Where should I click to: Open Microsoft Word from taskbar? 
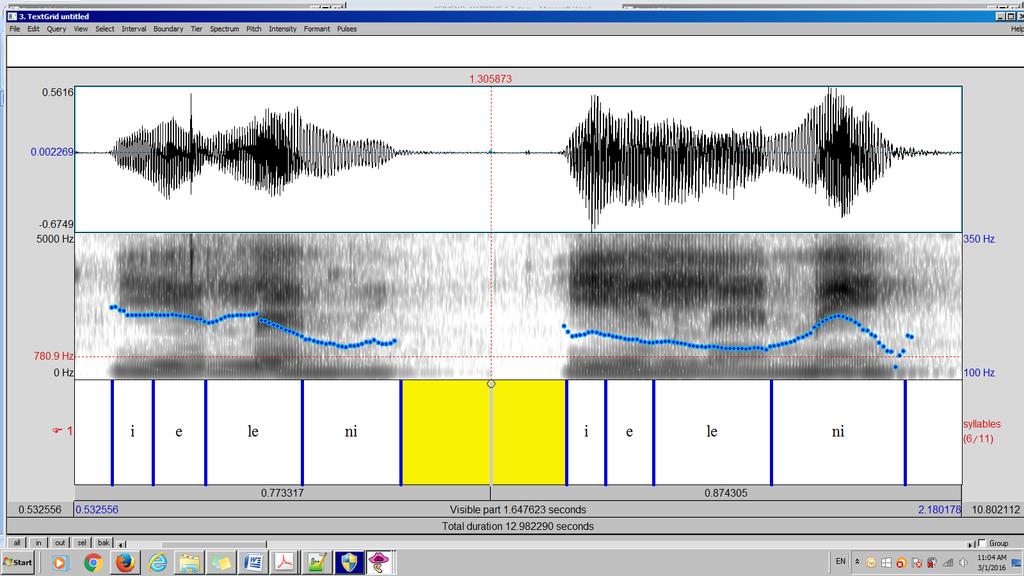(x=253, y=562)
